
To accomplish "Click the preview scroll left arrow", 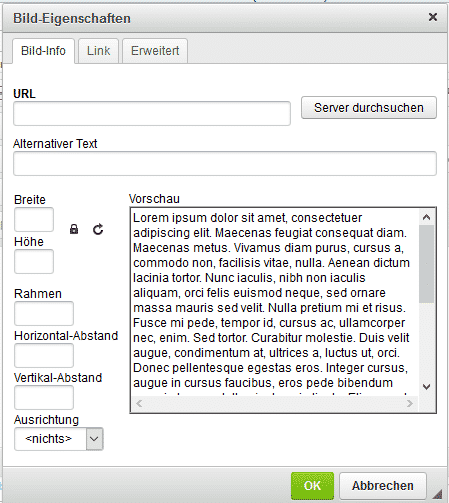I will [139, 403].
